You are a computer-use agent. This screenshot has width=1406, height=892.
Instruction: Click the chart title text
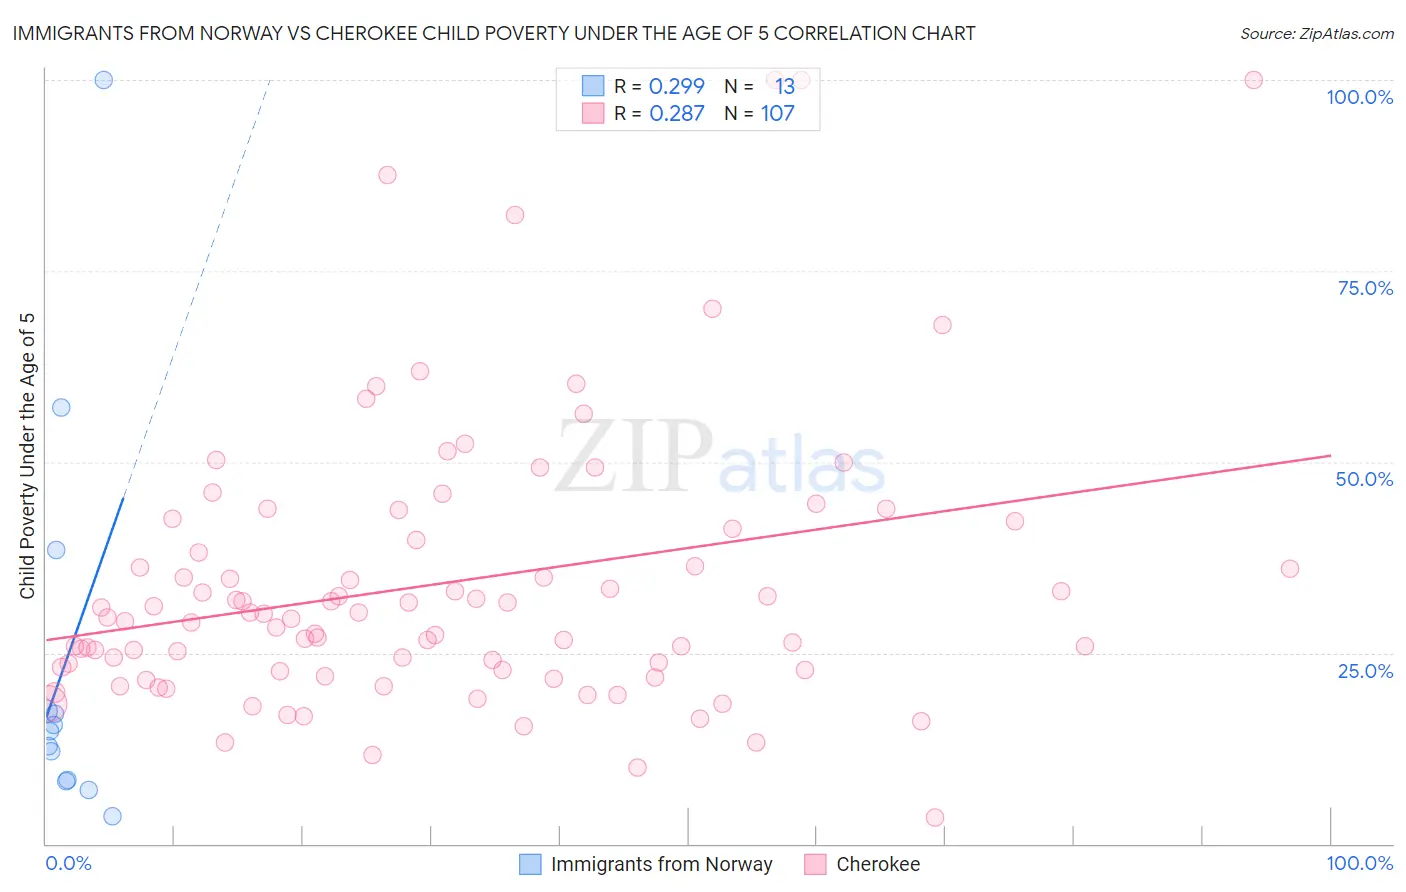pos(493,33)
